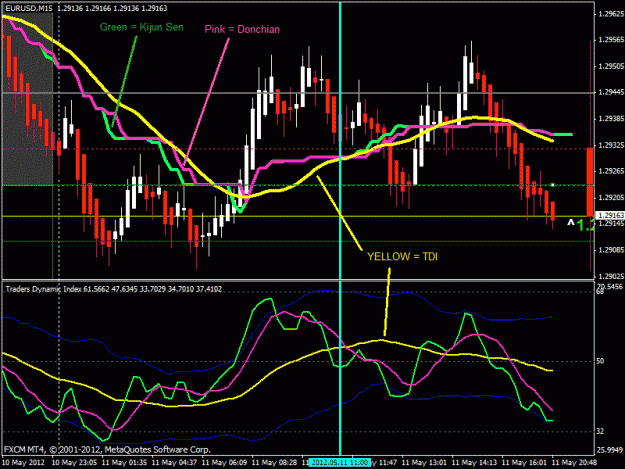Viewport: 625px width, 469px height.
Task: Click the '11 May 16:01' time axis label
Action: [524, 463]
